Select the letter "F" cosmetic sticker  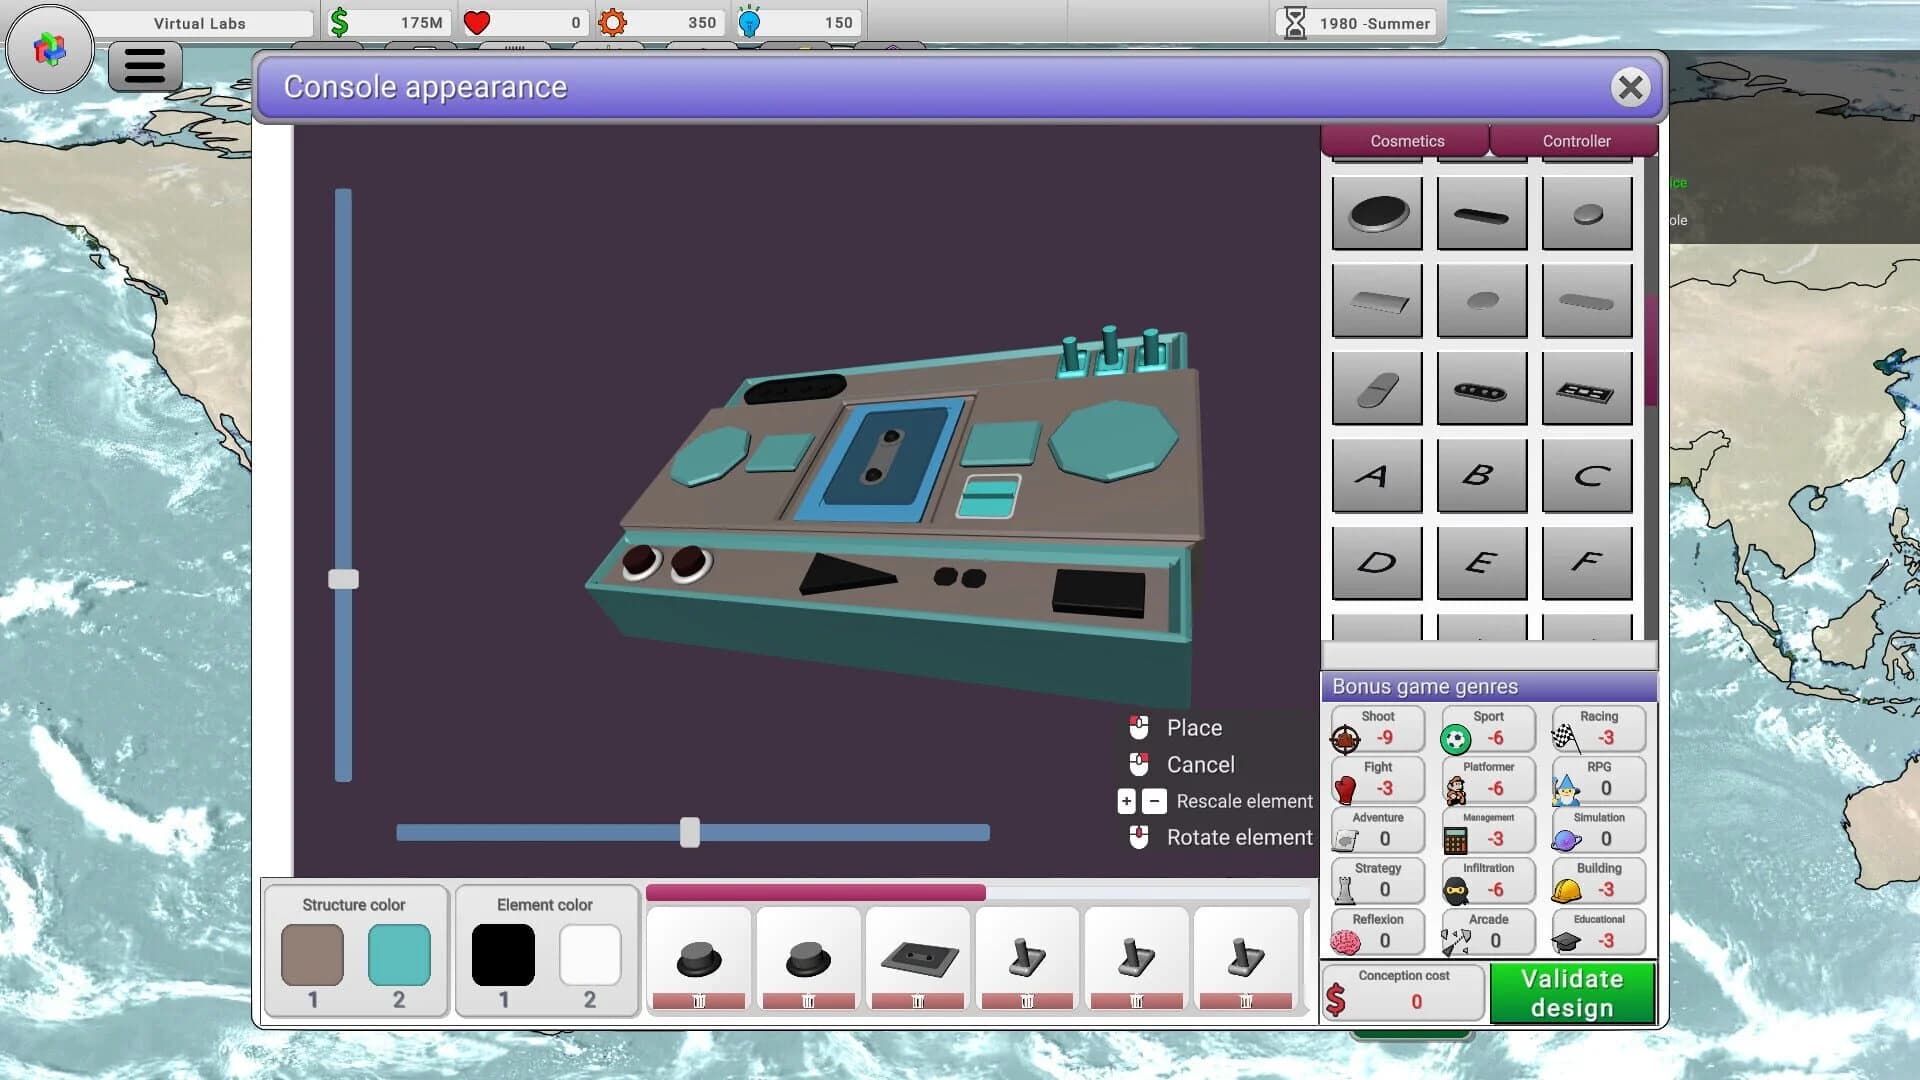(x=1588, y=562)
